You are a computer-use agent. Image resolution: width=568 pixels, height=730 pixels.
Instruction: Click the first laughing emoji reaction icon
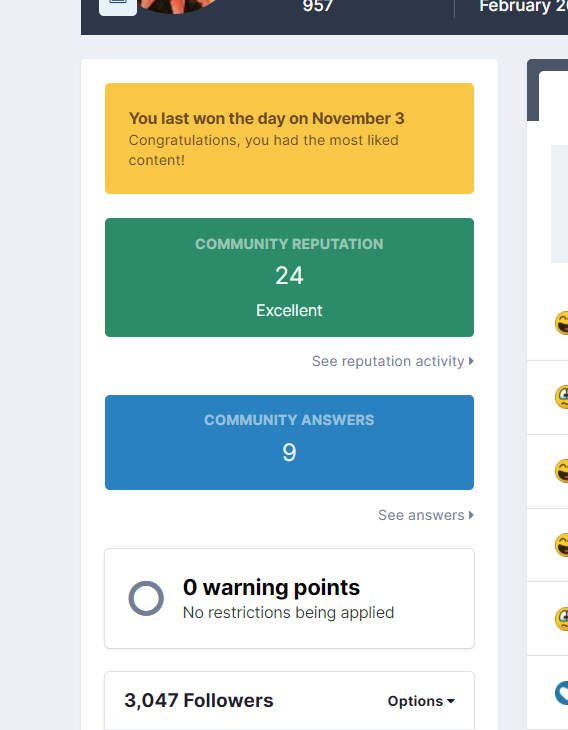(x=561, y=323)
